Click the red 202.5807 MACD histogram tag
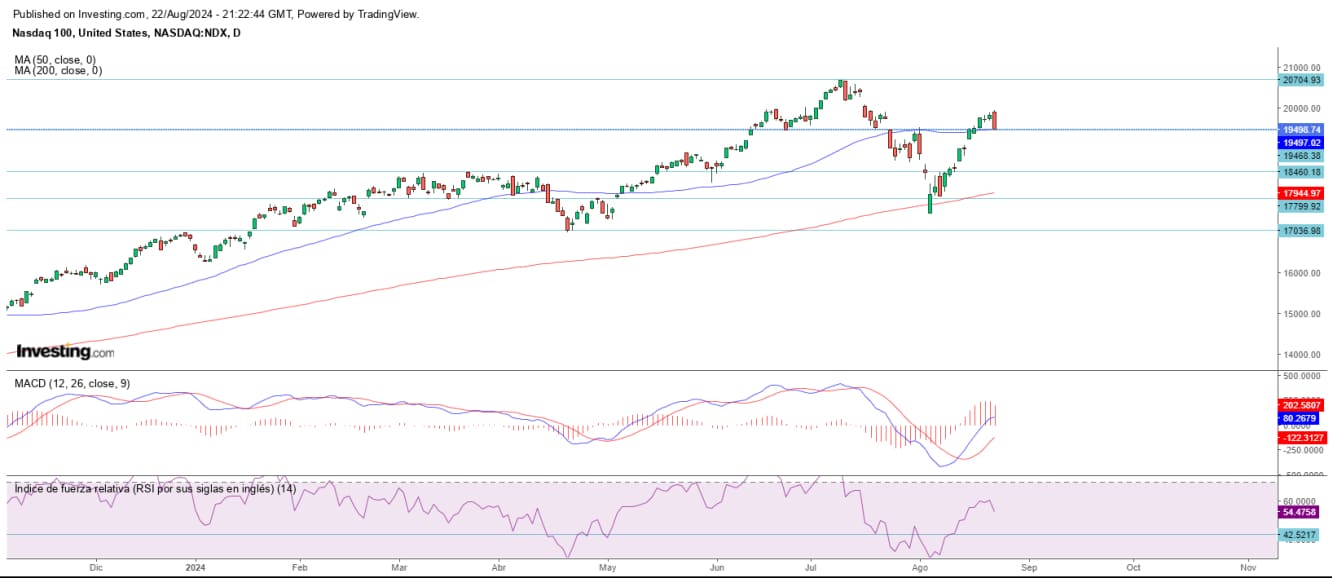1332x578 pixels. tap(1301, 405)
